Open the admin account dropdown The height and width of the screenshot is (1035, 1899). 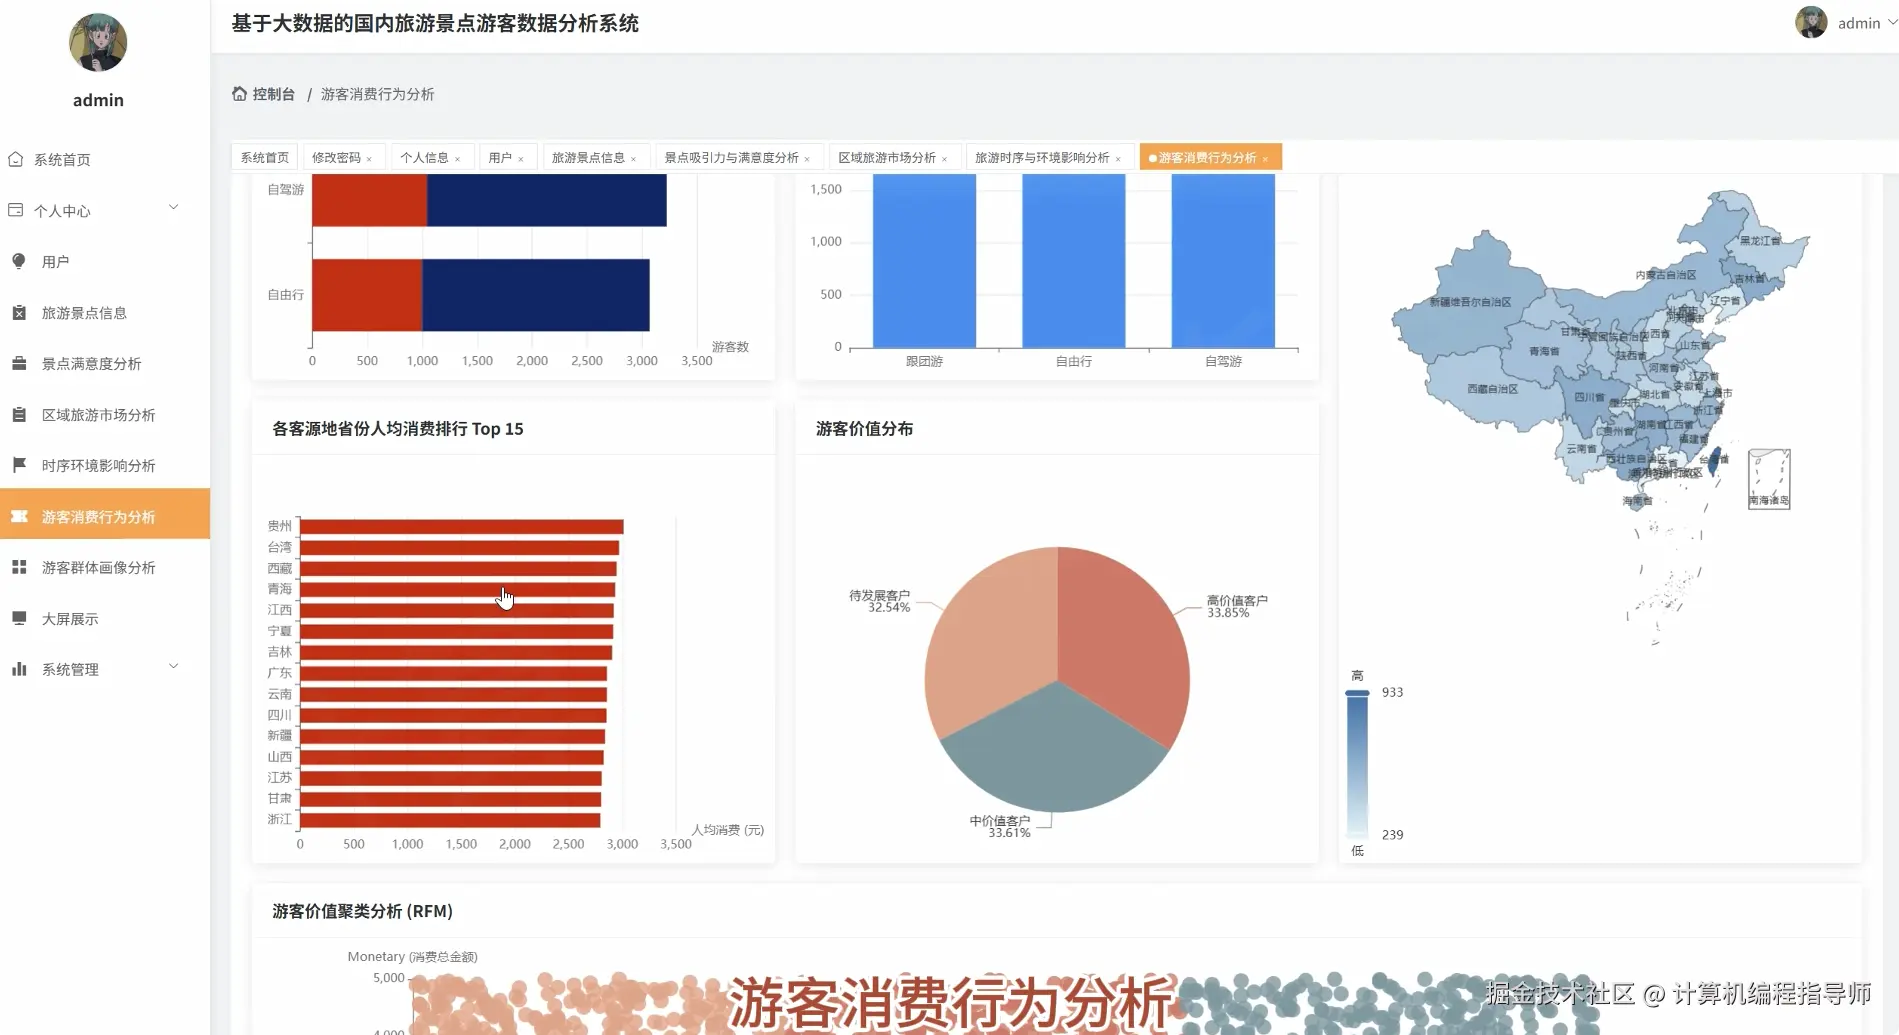pos(1860,22)
